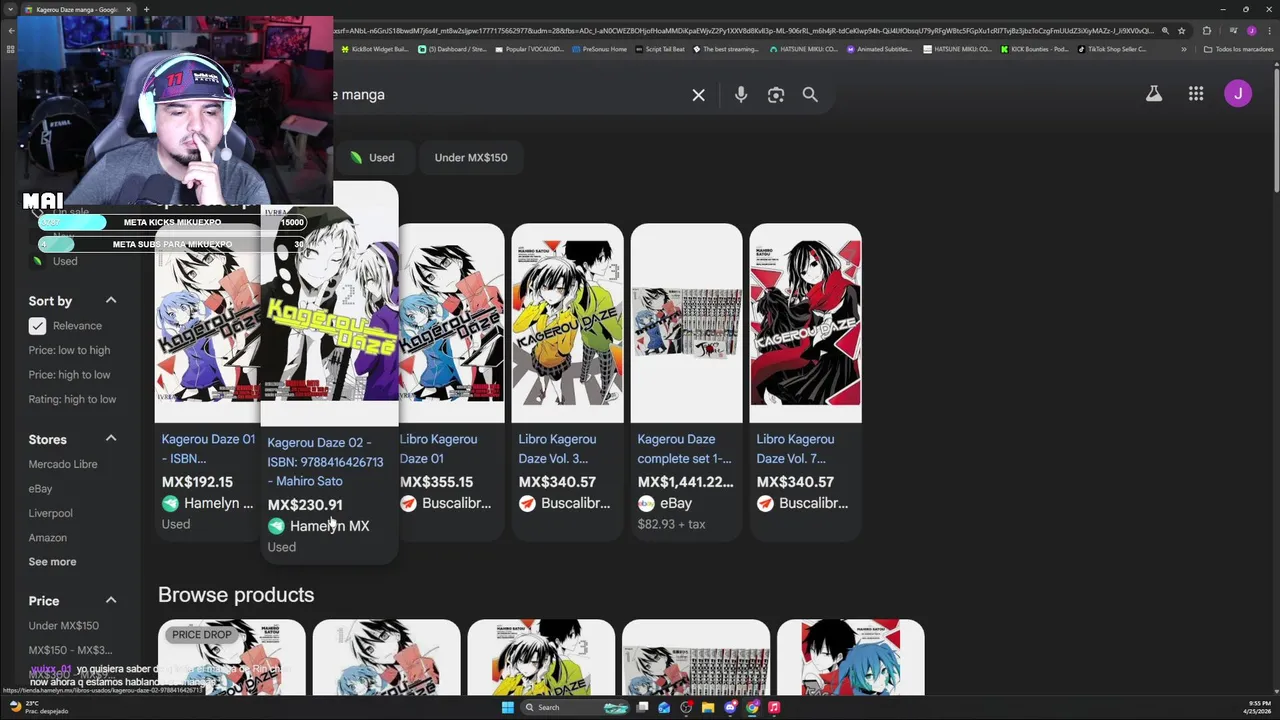This screenshot has width=1280, height=720.
Task: Open Script Tail Beat bookmark
Action: click(660, 49)
